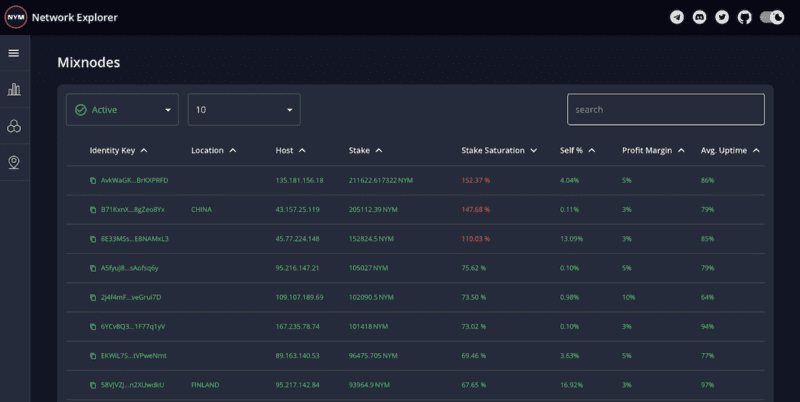800x402 pixels.
Task: Open the Twitter link icon
Action: click(x=721, y=17)
